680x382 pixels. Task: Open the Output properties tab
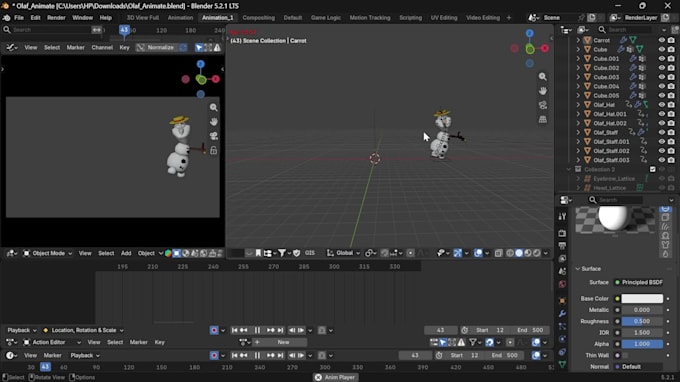[x=562, y=246]
